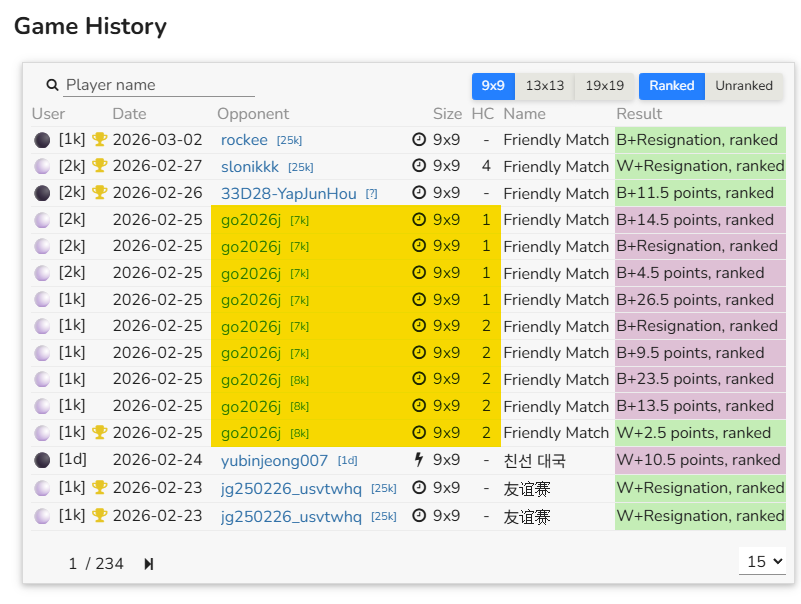Open the rows-per-page dropdown showing 15
The width and height of the screenshot is (801, 604).
pos(762,562)
